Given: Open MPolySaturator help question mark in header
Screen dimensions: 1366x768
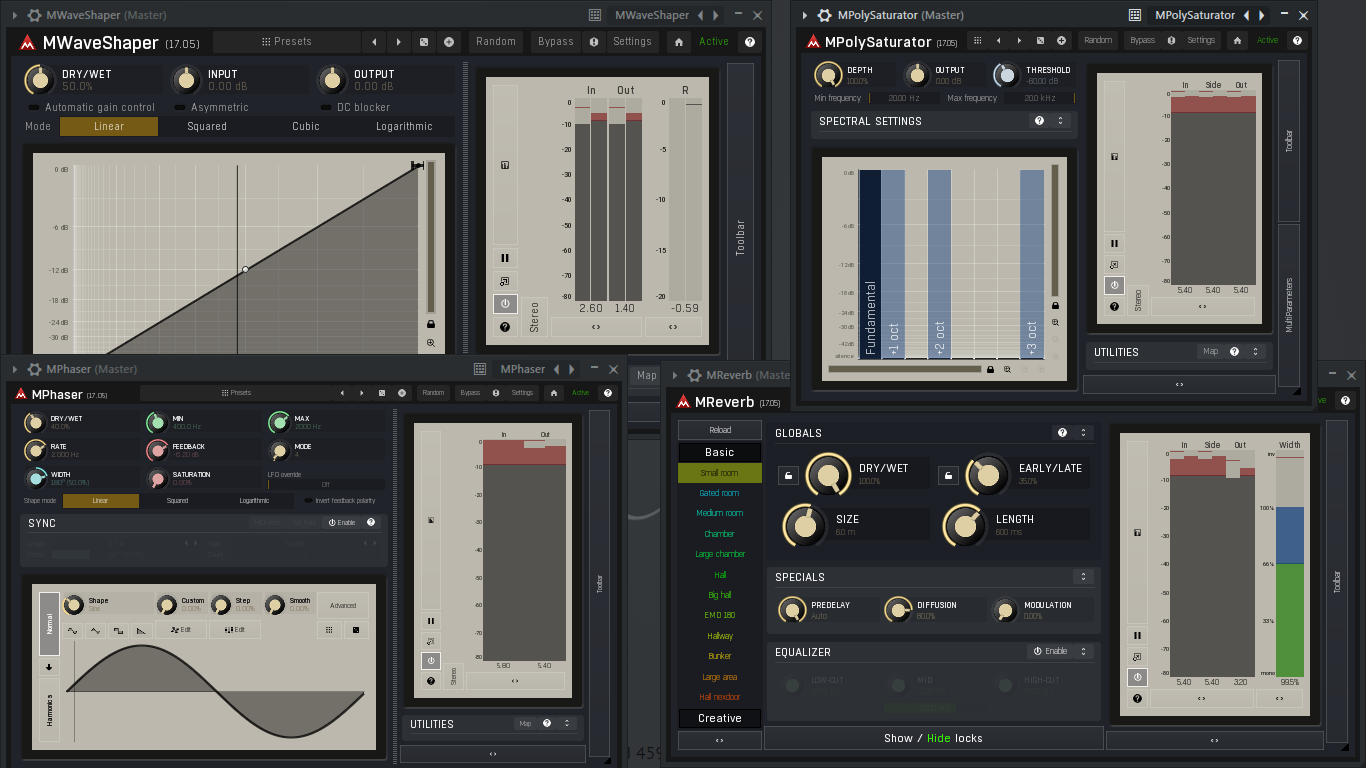Looking at the screenshot, I should (x=1297, y=41).
